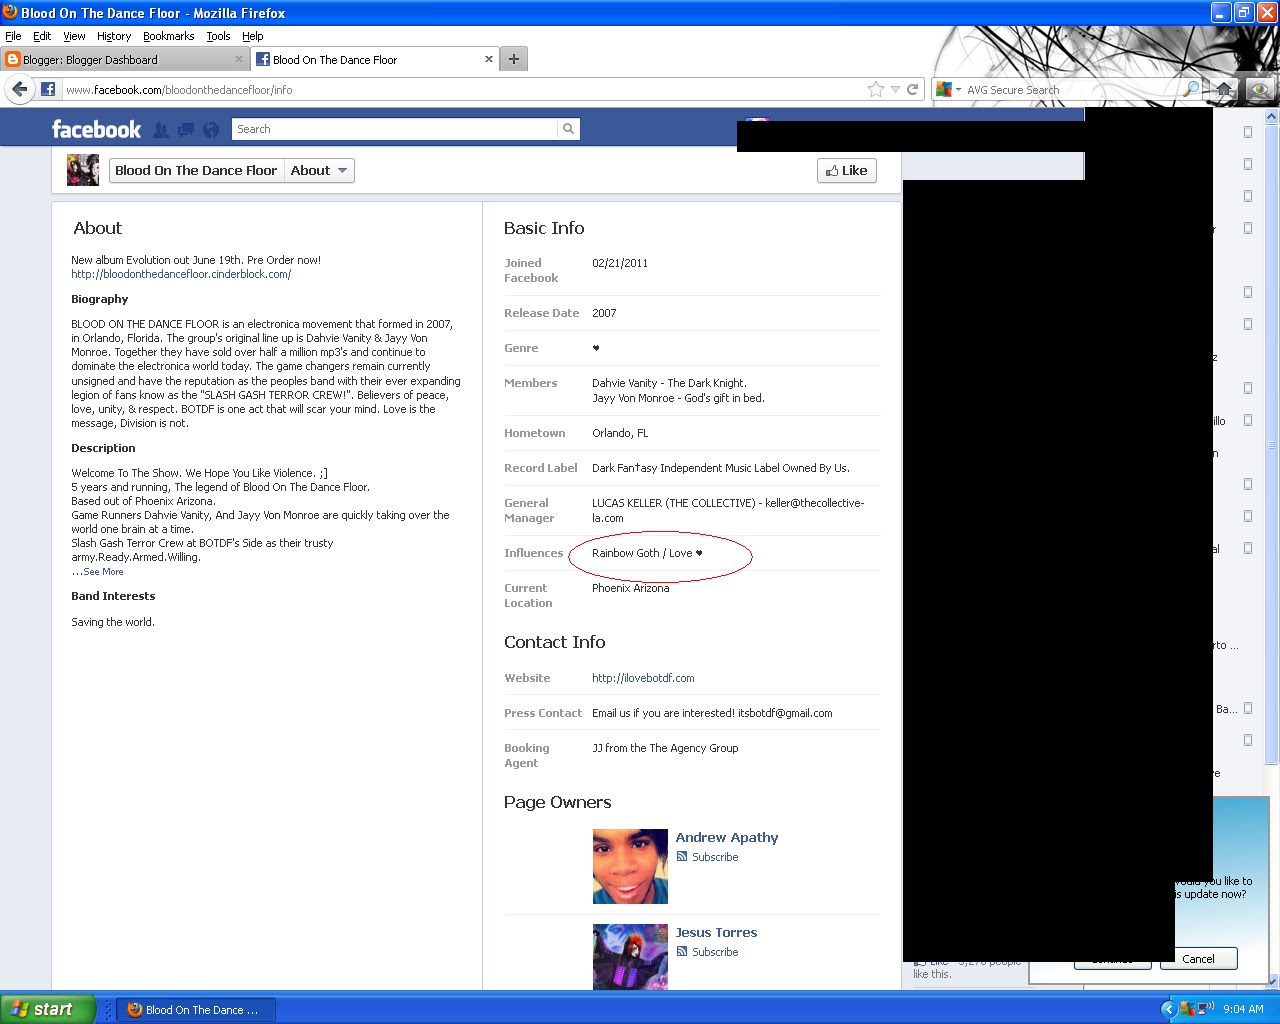Click the Facebook search field

[x=394, y=129]
